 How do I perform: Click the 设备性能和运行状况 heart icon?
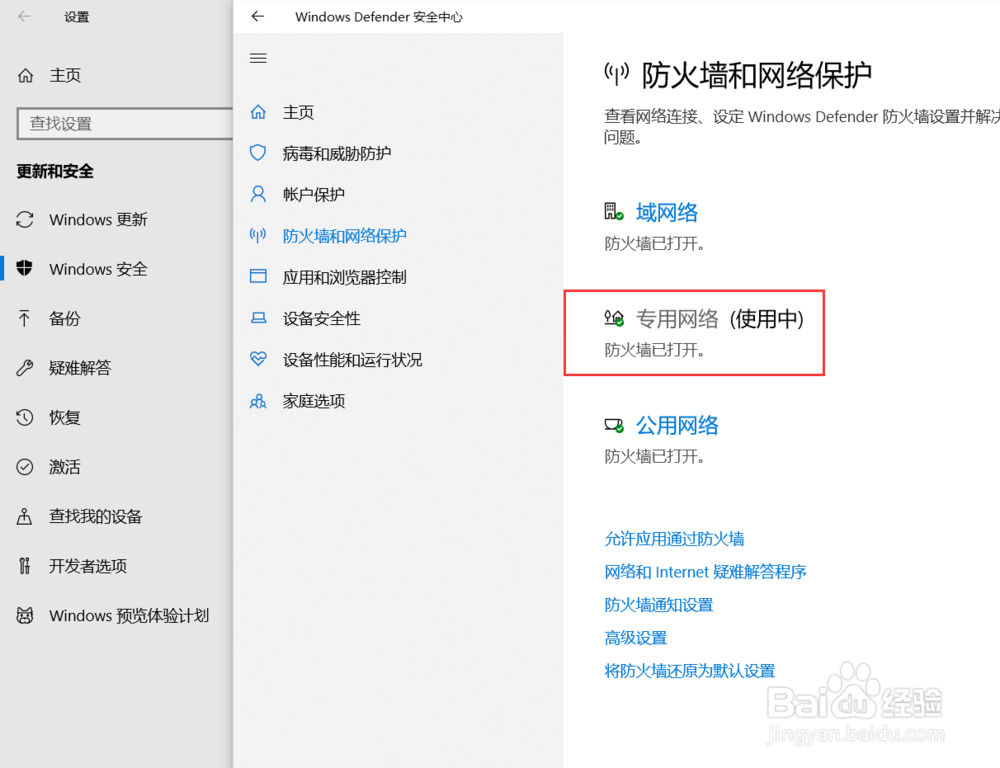click(x=258, y=358)
